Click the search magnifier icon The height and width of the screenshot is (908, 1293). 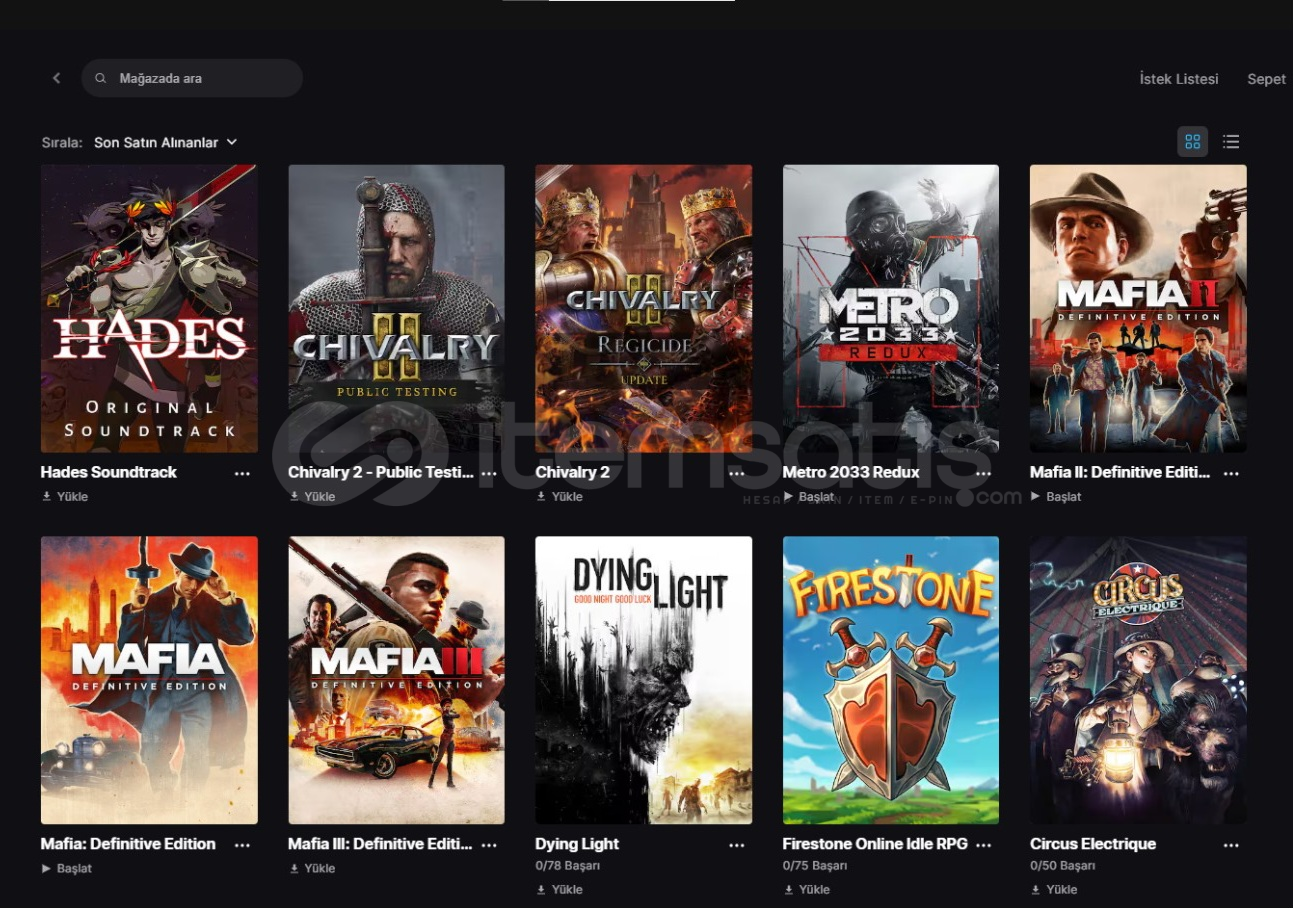[x=101, y=78]
